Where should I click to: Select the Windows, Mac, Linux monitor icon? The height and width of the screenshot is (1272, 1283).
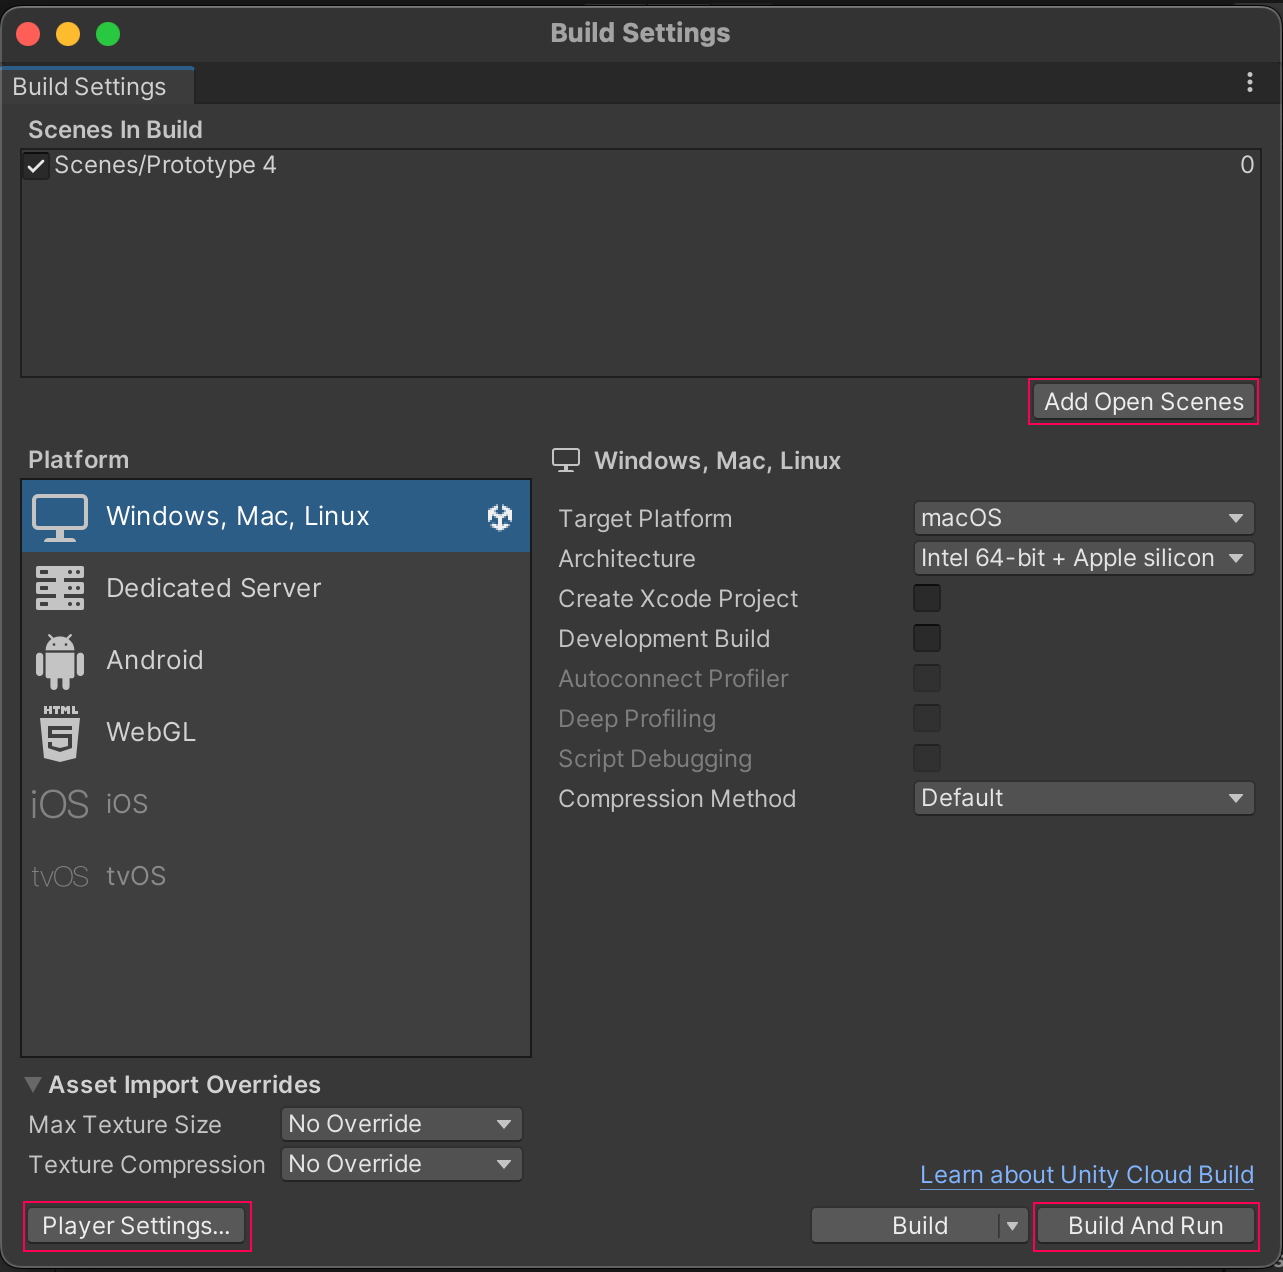point(60,517)
